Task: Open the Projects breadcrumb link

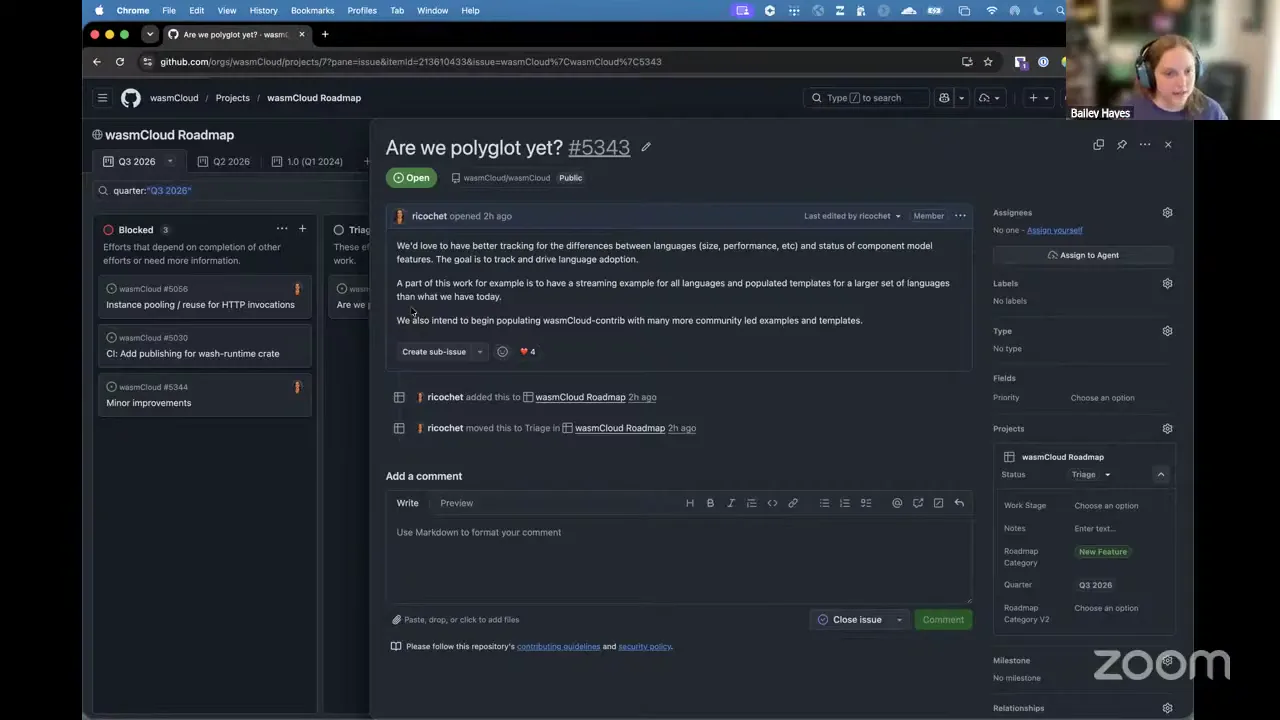Action: point(232,98)
